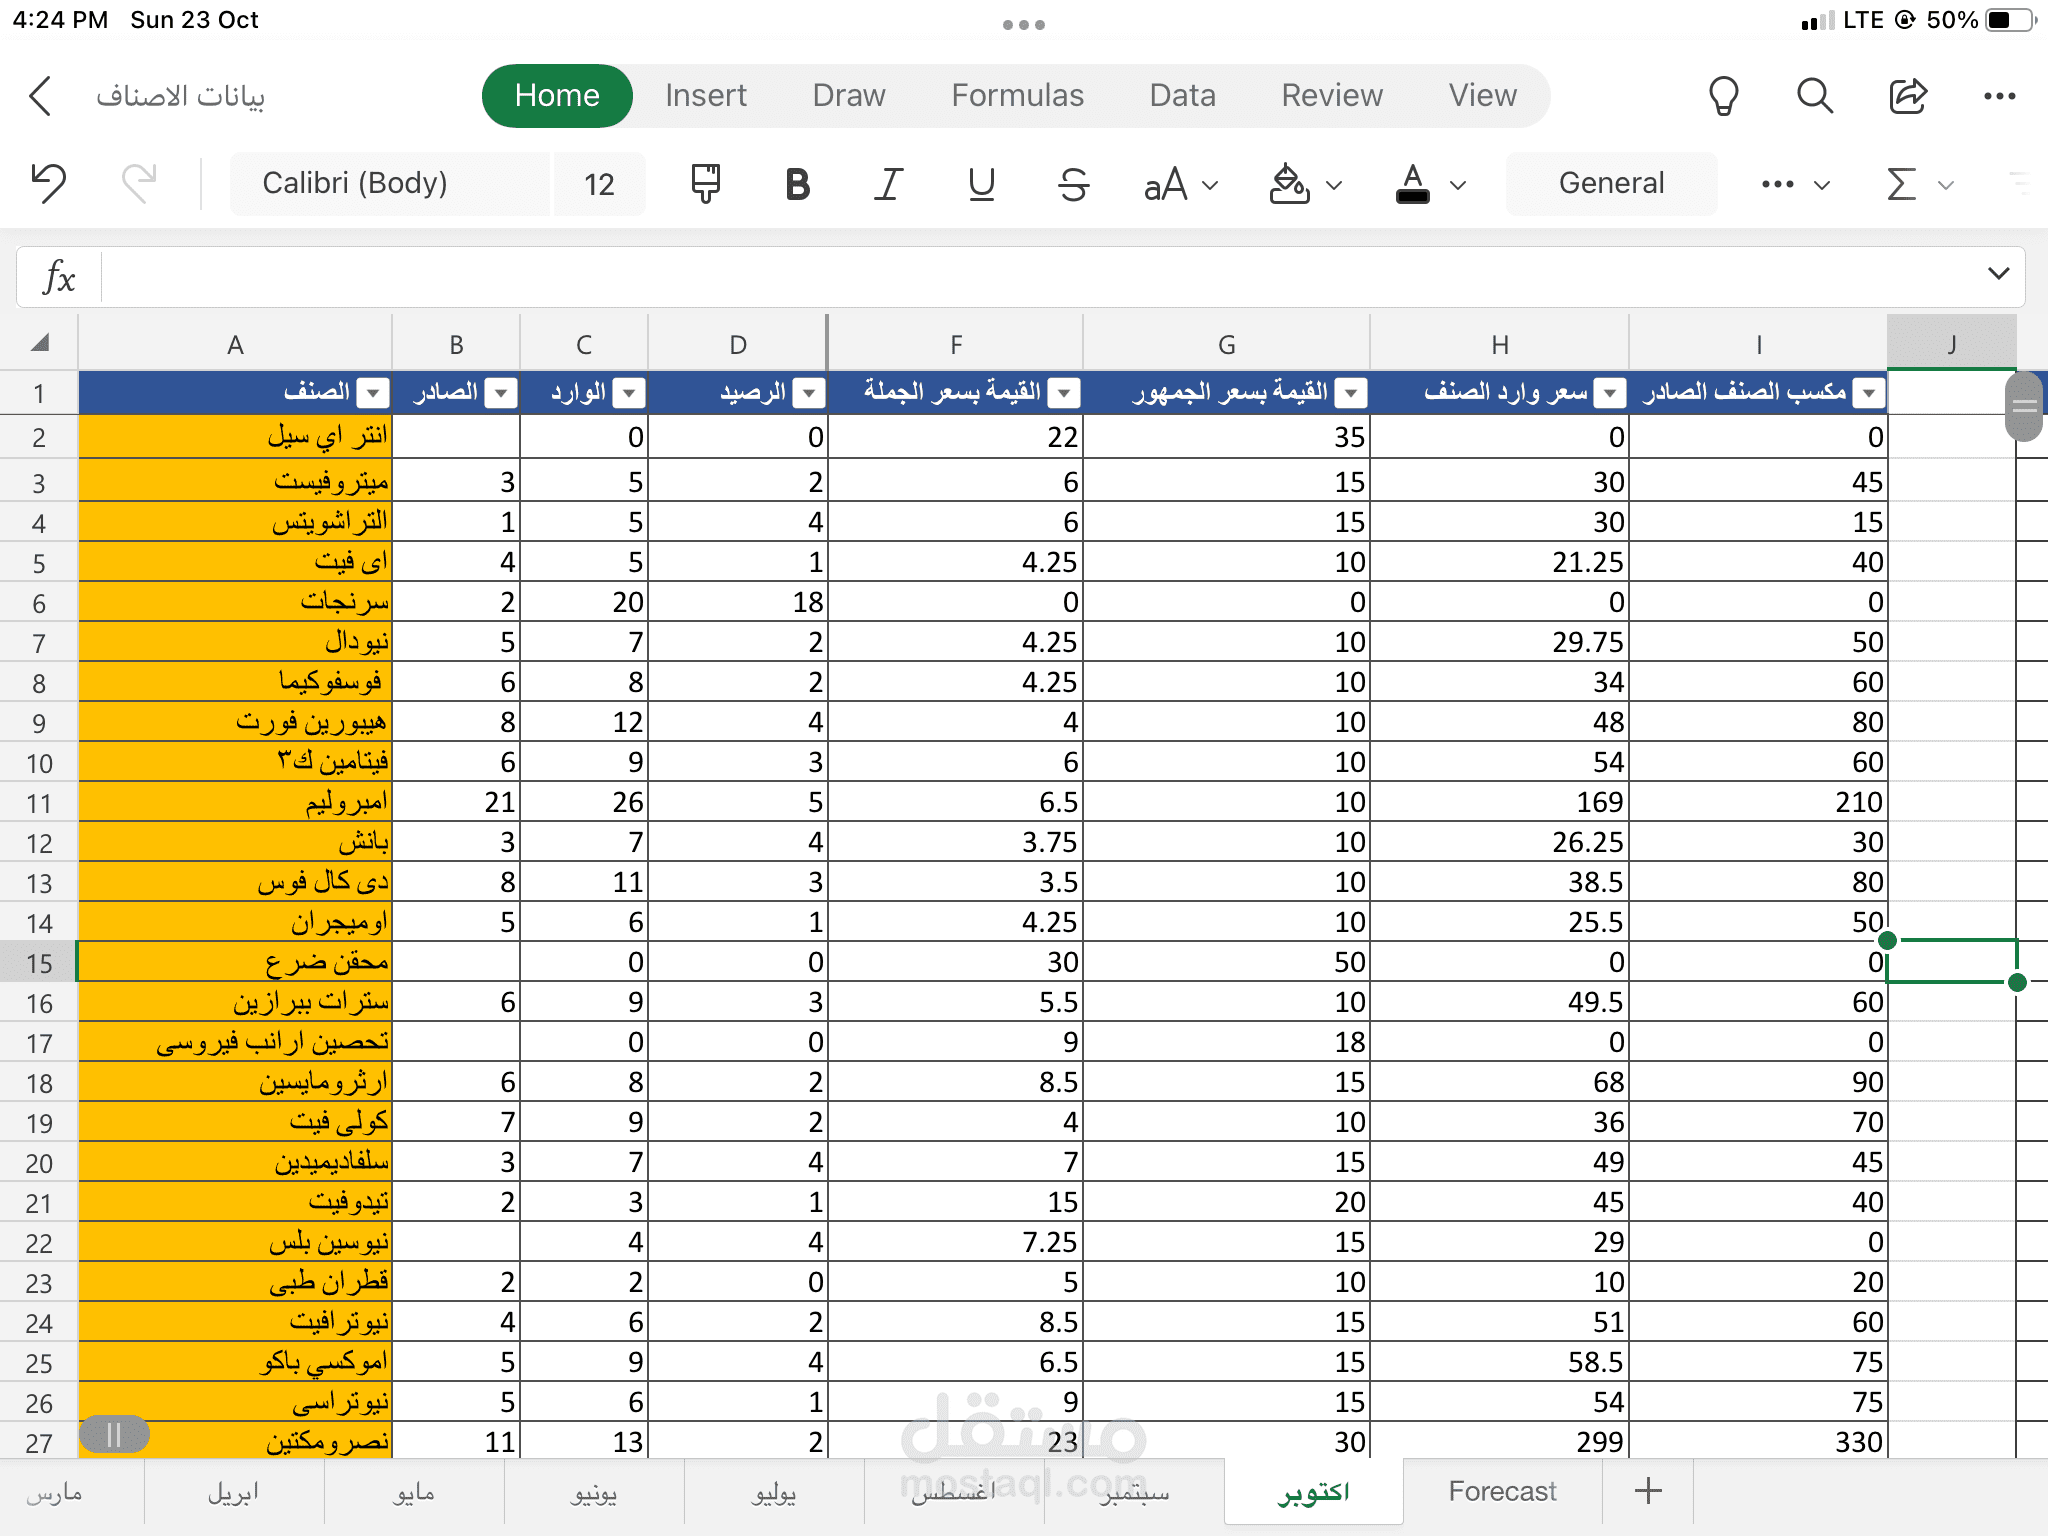This screenshot has width=2048, height=1536.
Task: Open filter arrow for الصادر column
Action: click(500, 393)
